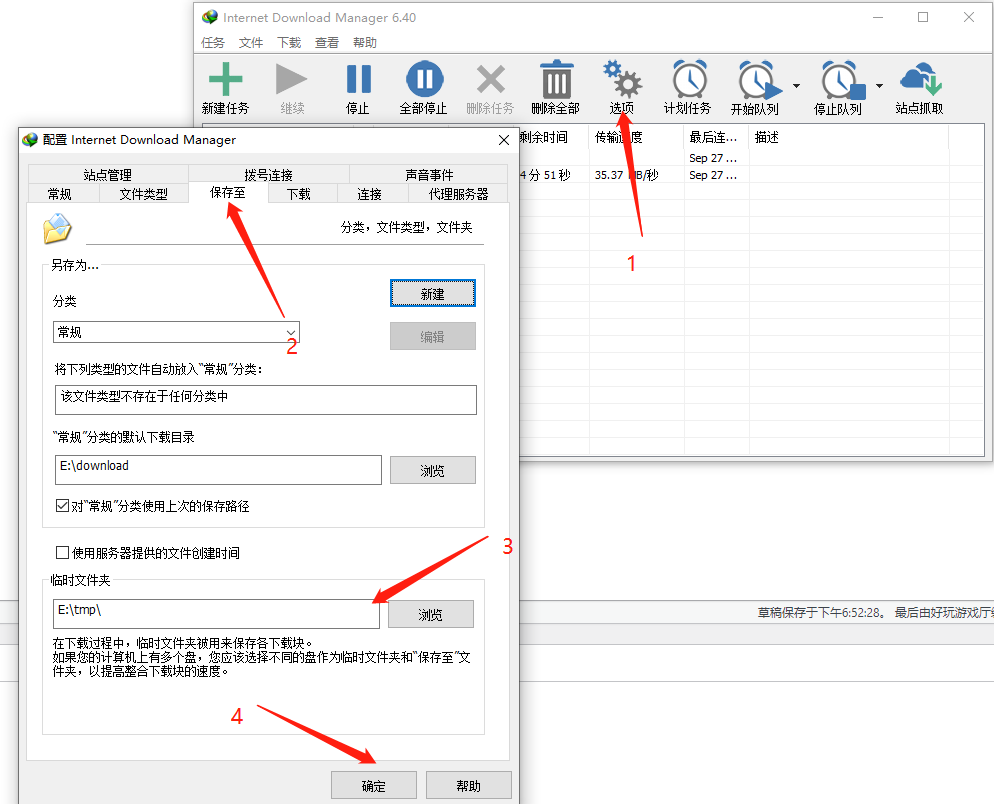Click the 临时文件夹 E:\tmp\ field
The image size is (994, 804).
216,614
